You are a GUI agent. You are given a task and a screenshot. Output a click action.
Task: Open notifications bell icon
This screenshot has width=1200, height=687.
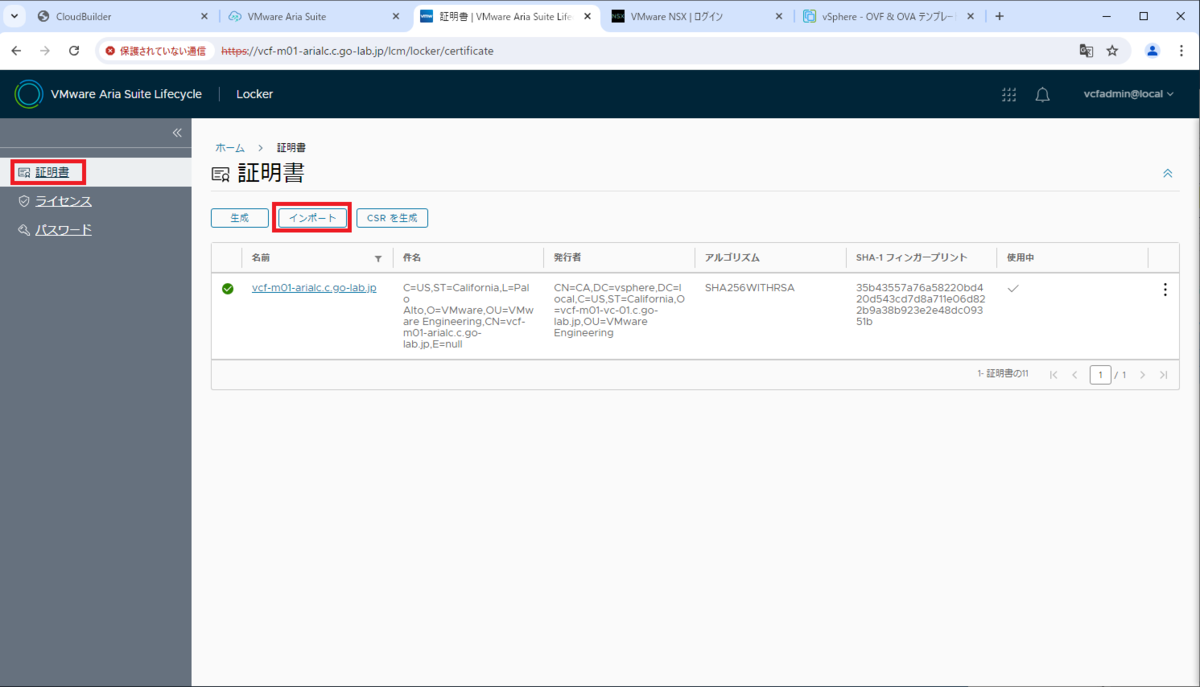coord(1042,94)
